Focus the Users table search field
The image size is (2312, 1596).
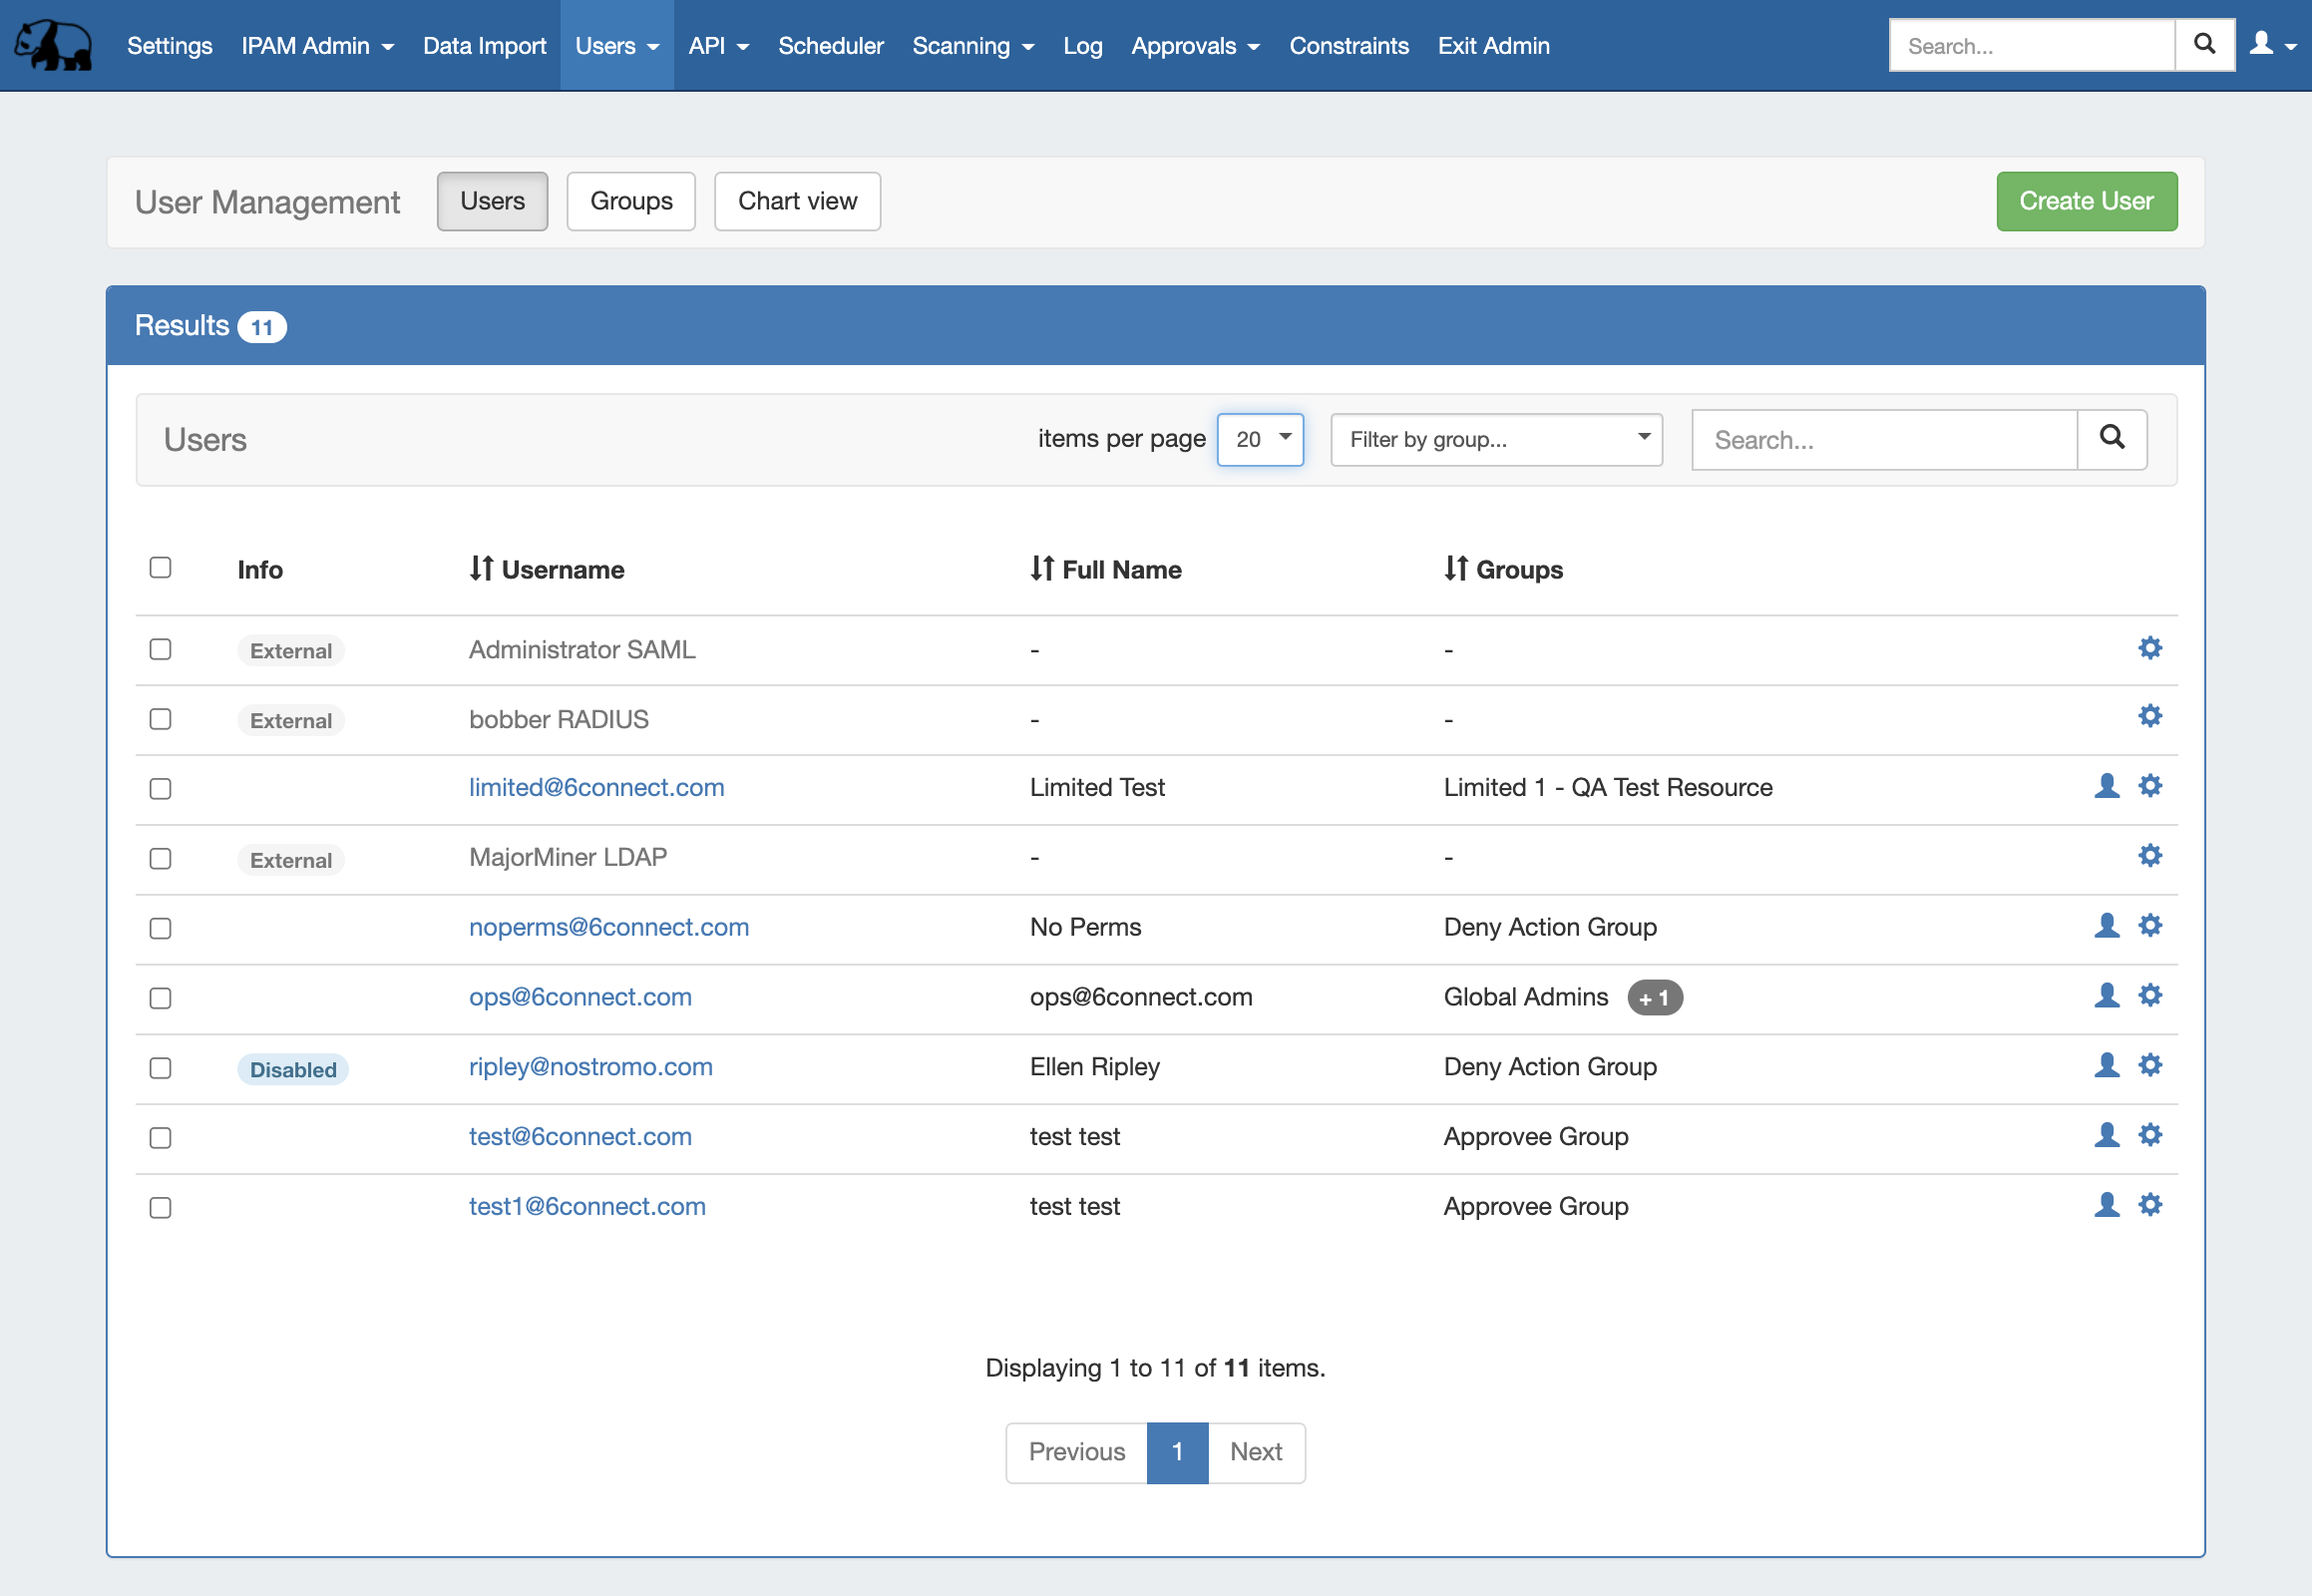click(x=1884, y=439)
